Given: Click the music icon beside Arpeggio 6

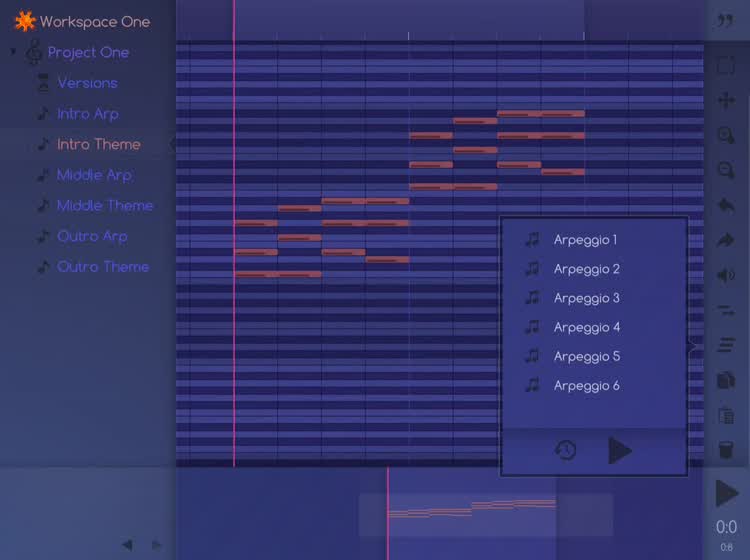Looking at the screenshot, I should coord(532,384).
